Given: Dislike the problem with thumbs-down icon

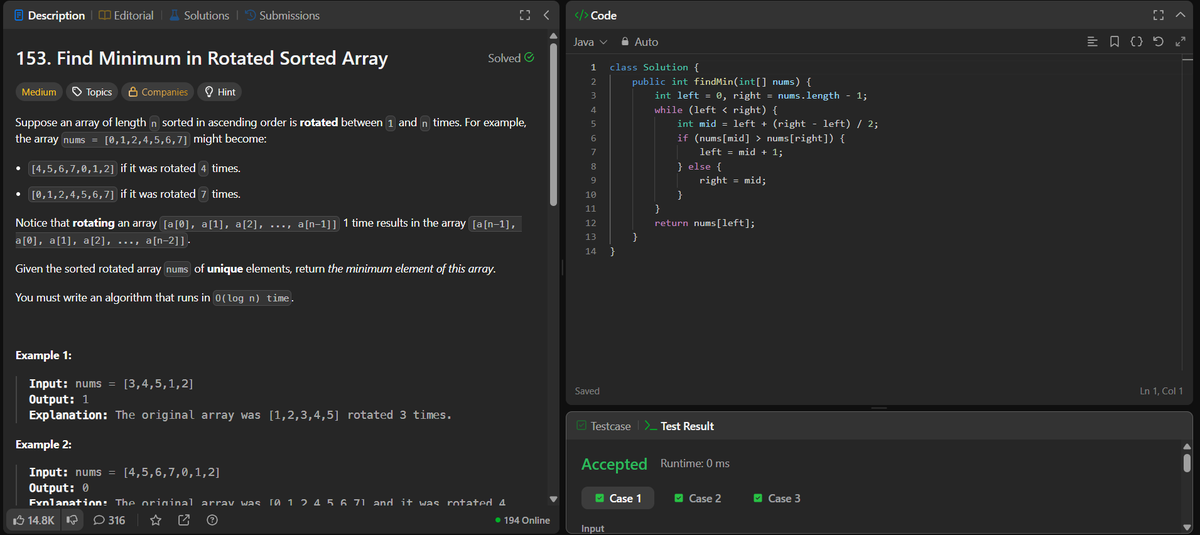Looking at the screenshot, I should click(x=72, y=520).
